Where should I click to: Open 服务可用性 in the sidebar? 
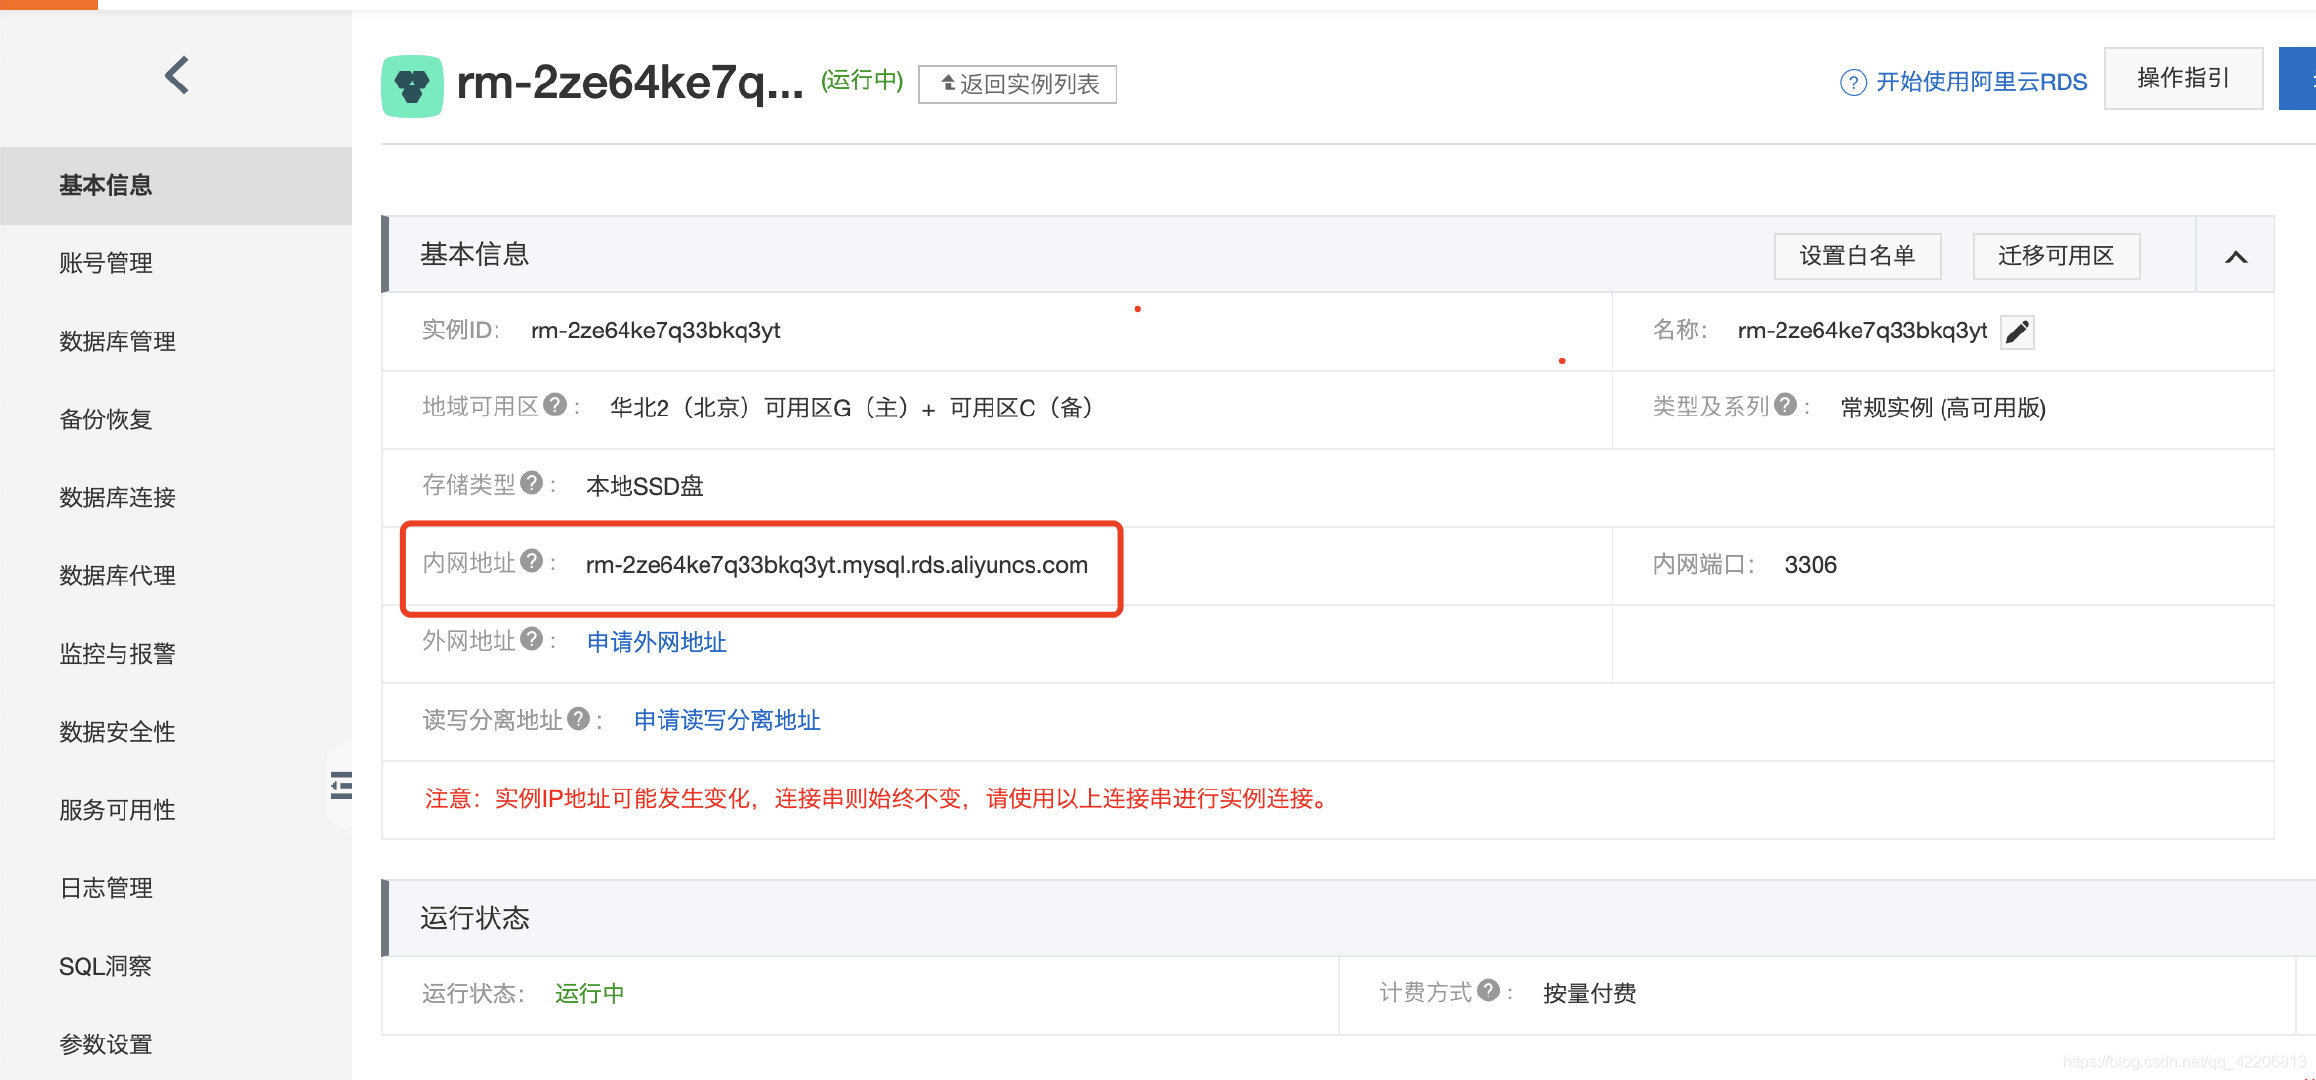click(x=176, y=809)
